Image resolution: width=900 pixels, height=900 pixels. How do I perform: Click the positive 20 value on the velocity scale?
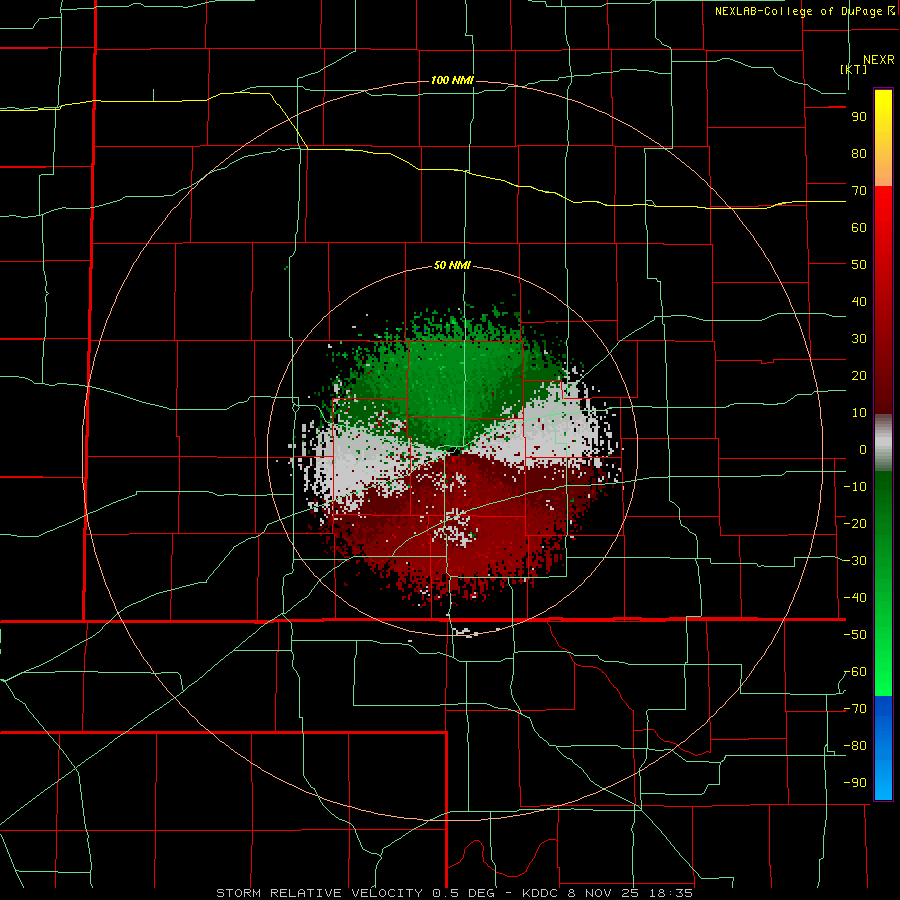coord(859,375)
